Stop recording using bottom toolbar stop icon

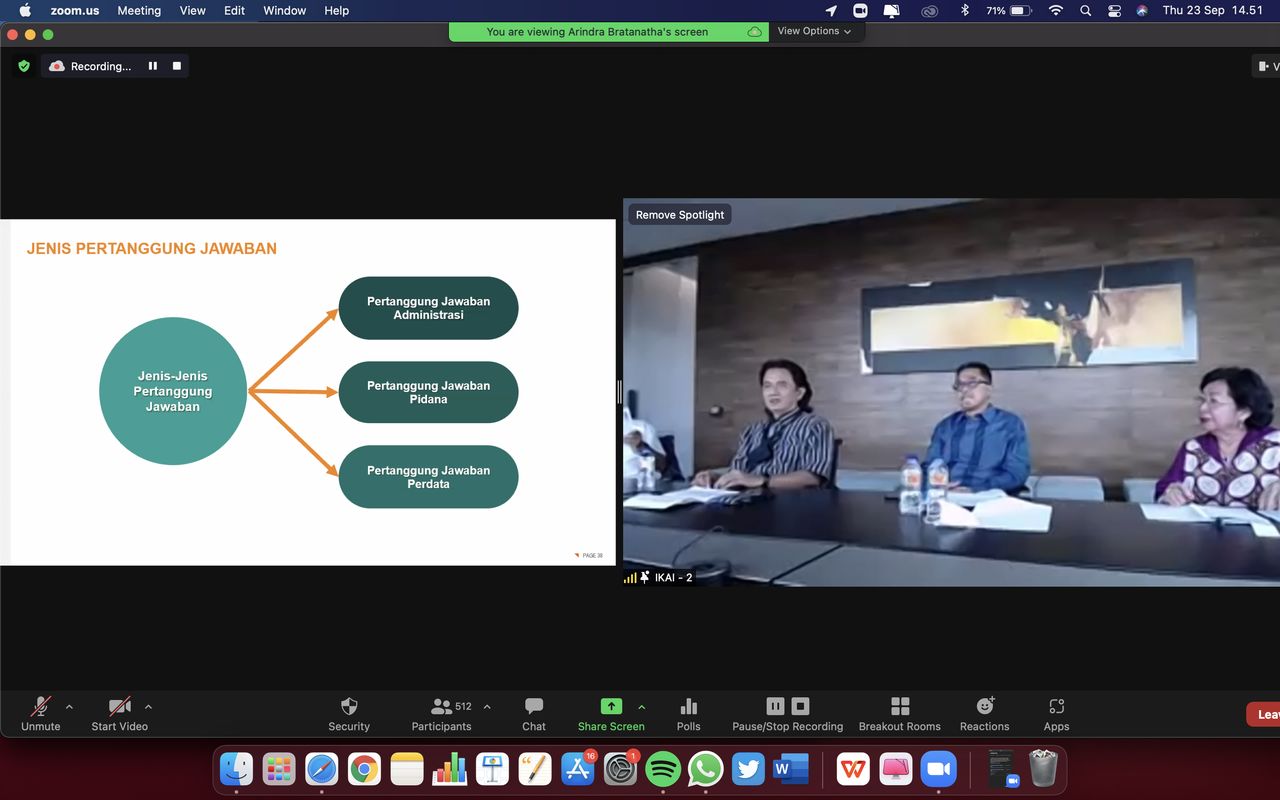[x=800, y=706]
